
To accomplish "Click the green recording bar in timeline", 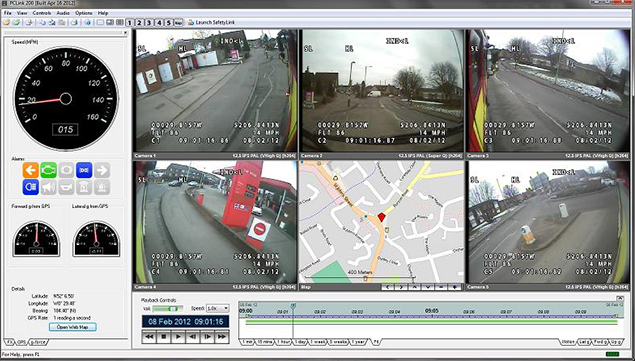I will click(x=432, y=322).
